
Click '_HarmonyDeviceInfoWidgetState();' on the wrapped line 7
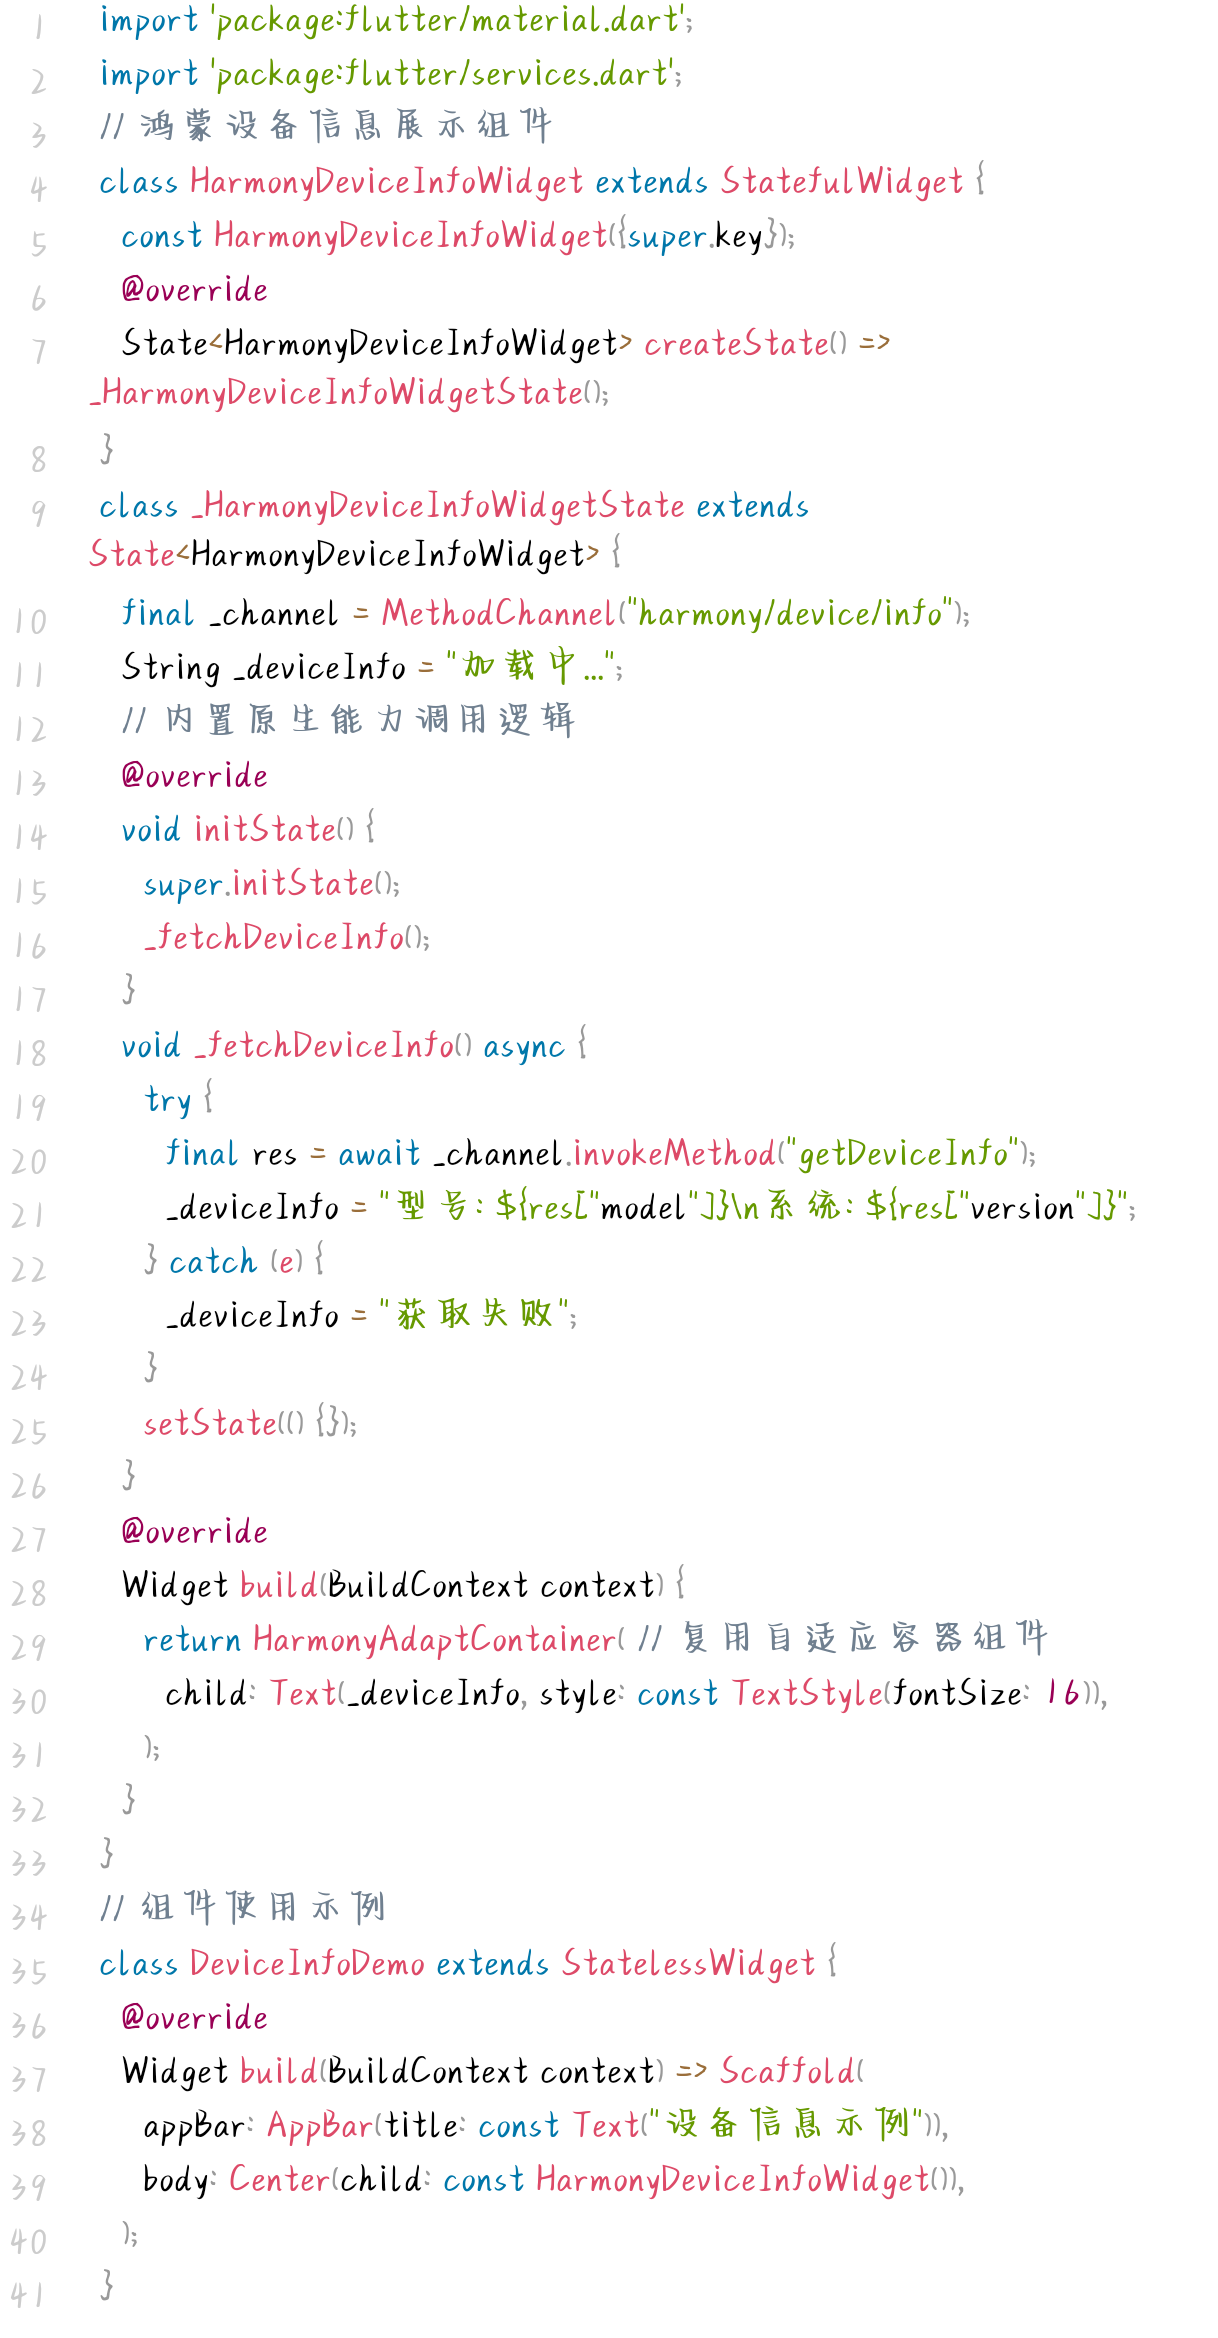pyautogui.click(x=349, y=393)
